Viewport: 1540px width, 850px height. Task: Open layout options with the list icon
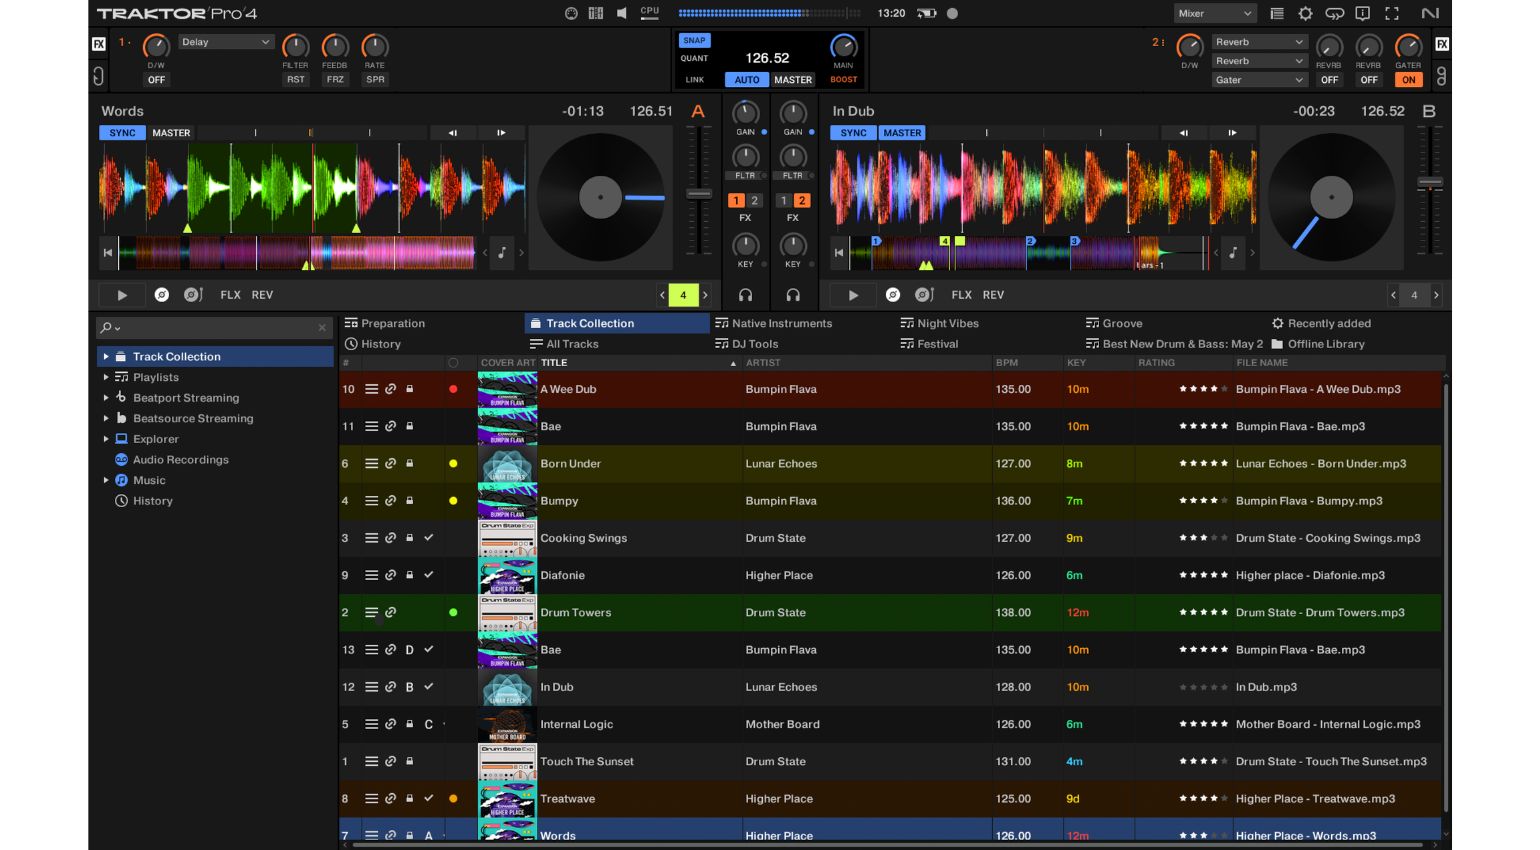[x=1278, y=13]
